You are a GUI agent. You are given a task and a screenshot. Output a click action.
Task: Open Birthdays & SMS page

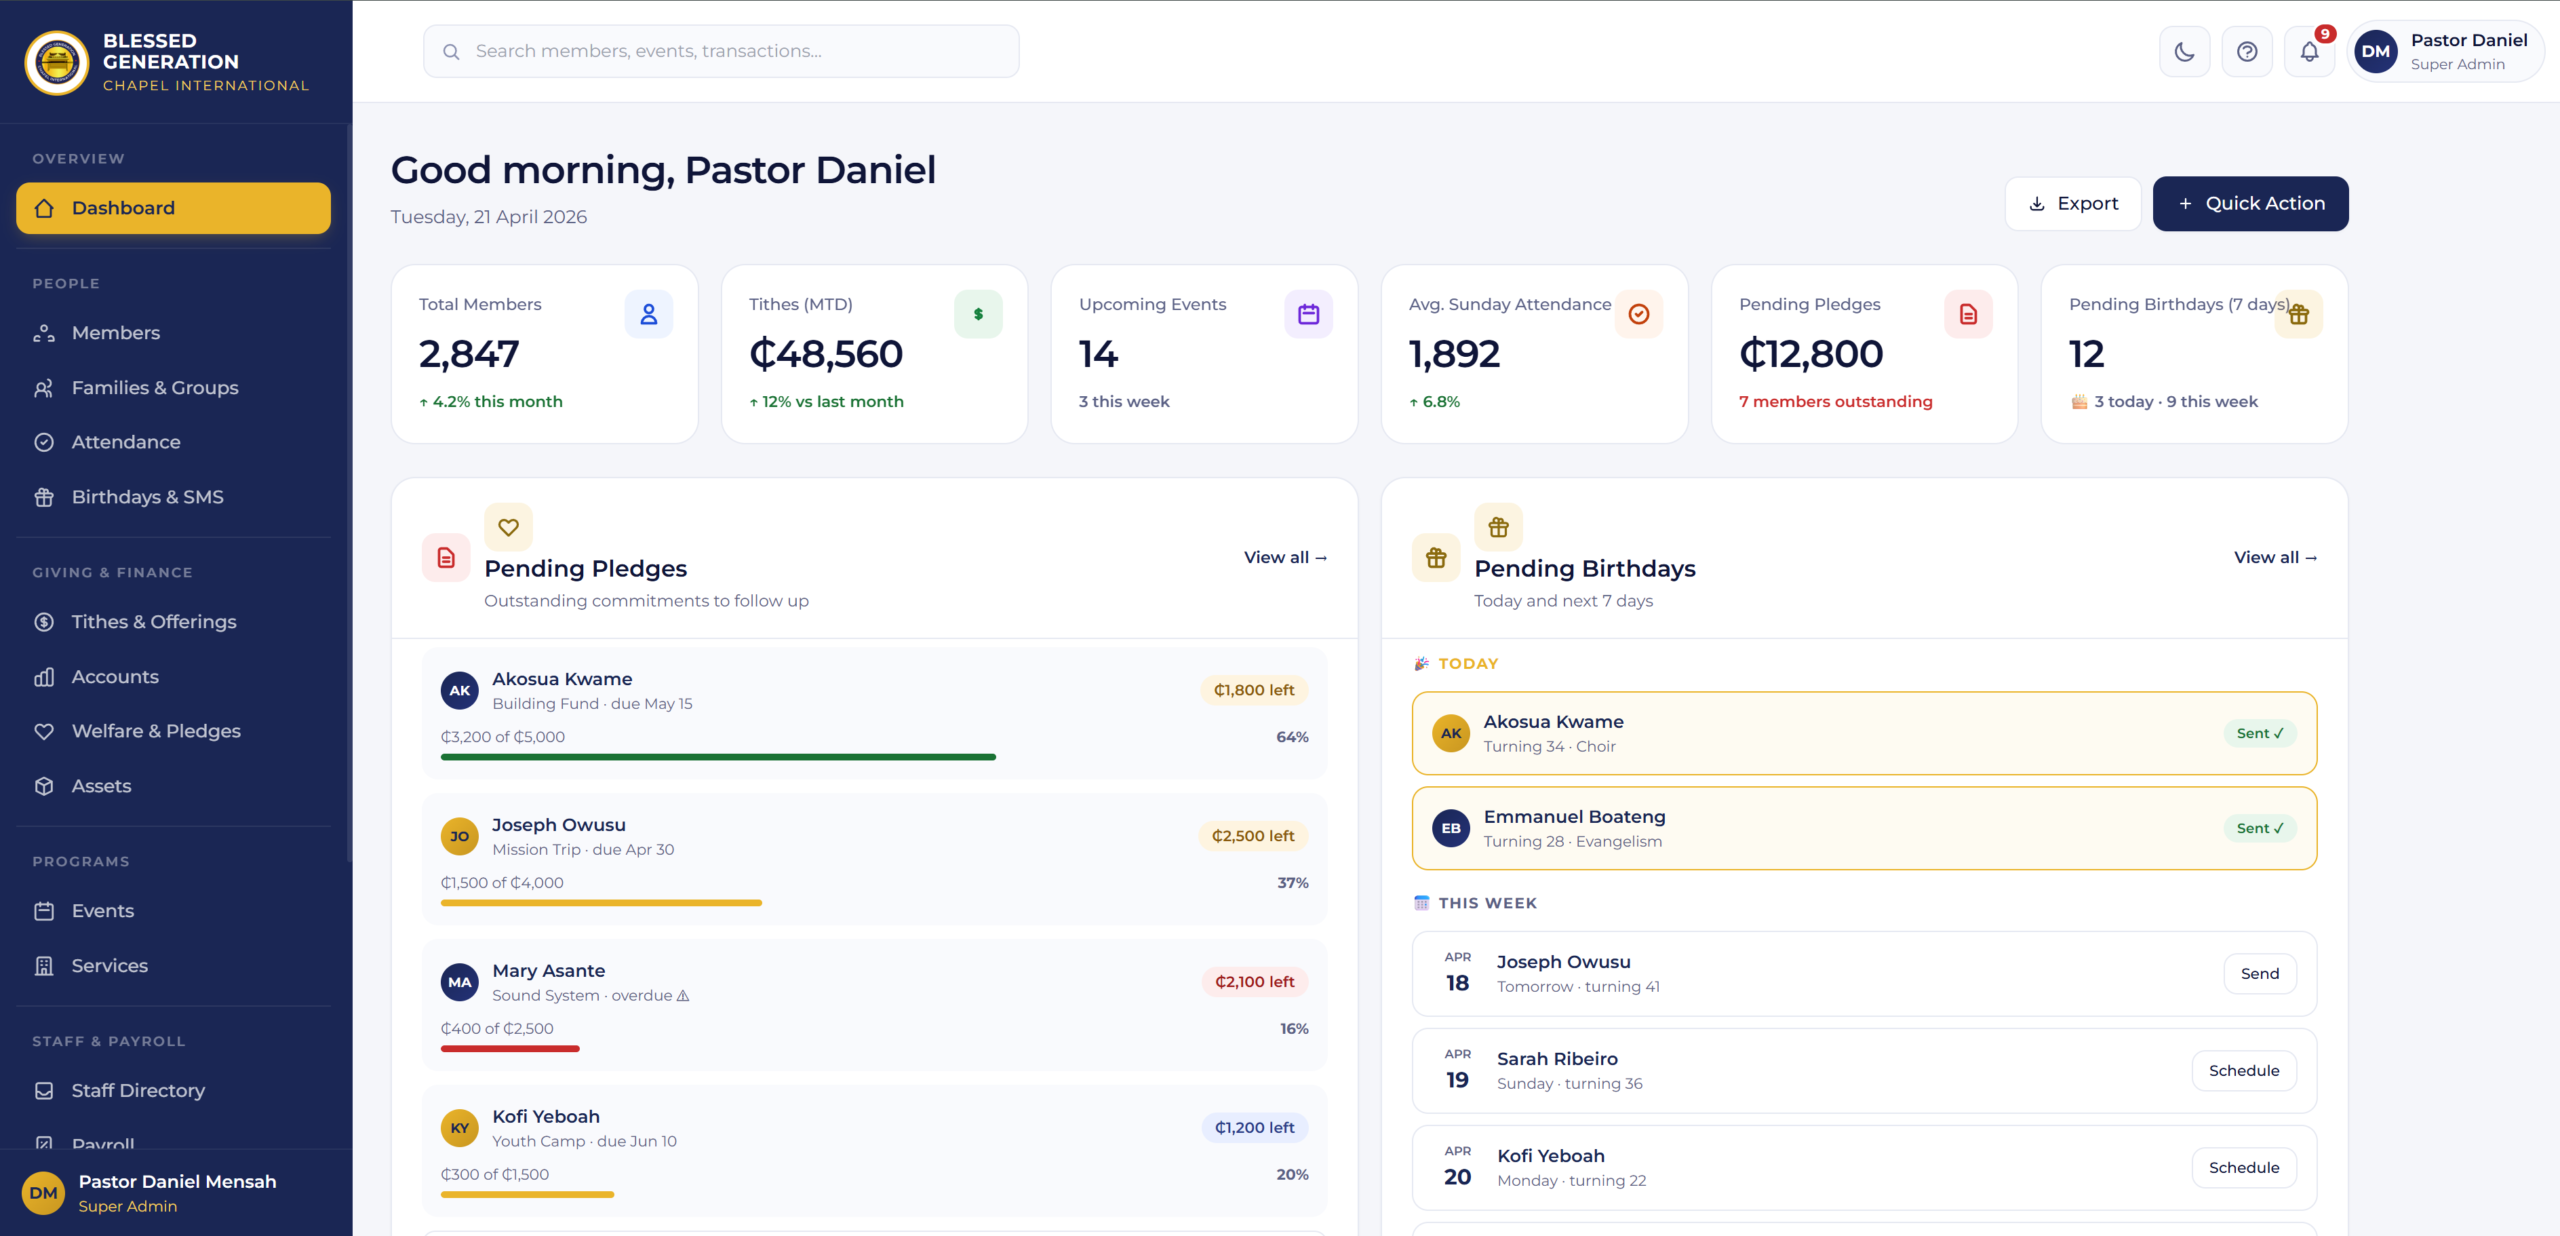coord(173,497)
